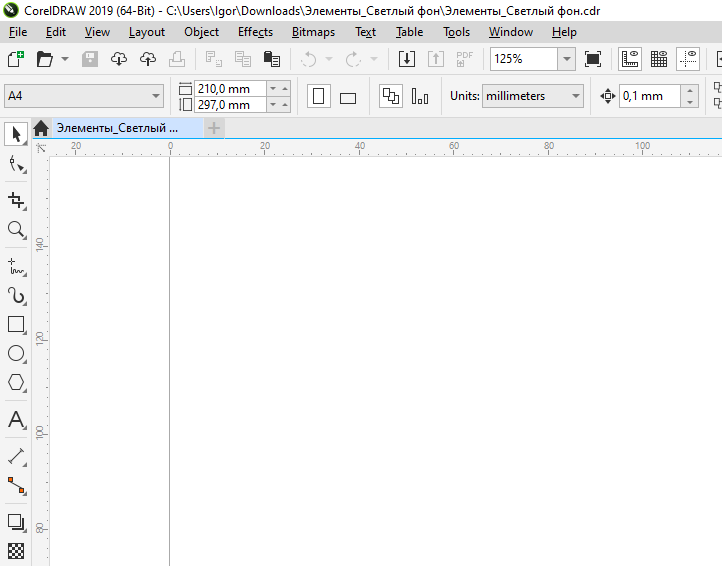
Task: Click page width 210,0 mm field
Action: 230,88
